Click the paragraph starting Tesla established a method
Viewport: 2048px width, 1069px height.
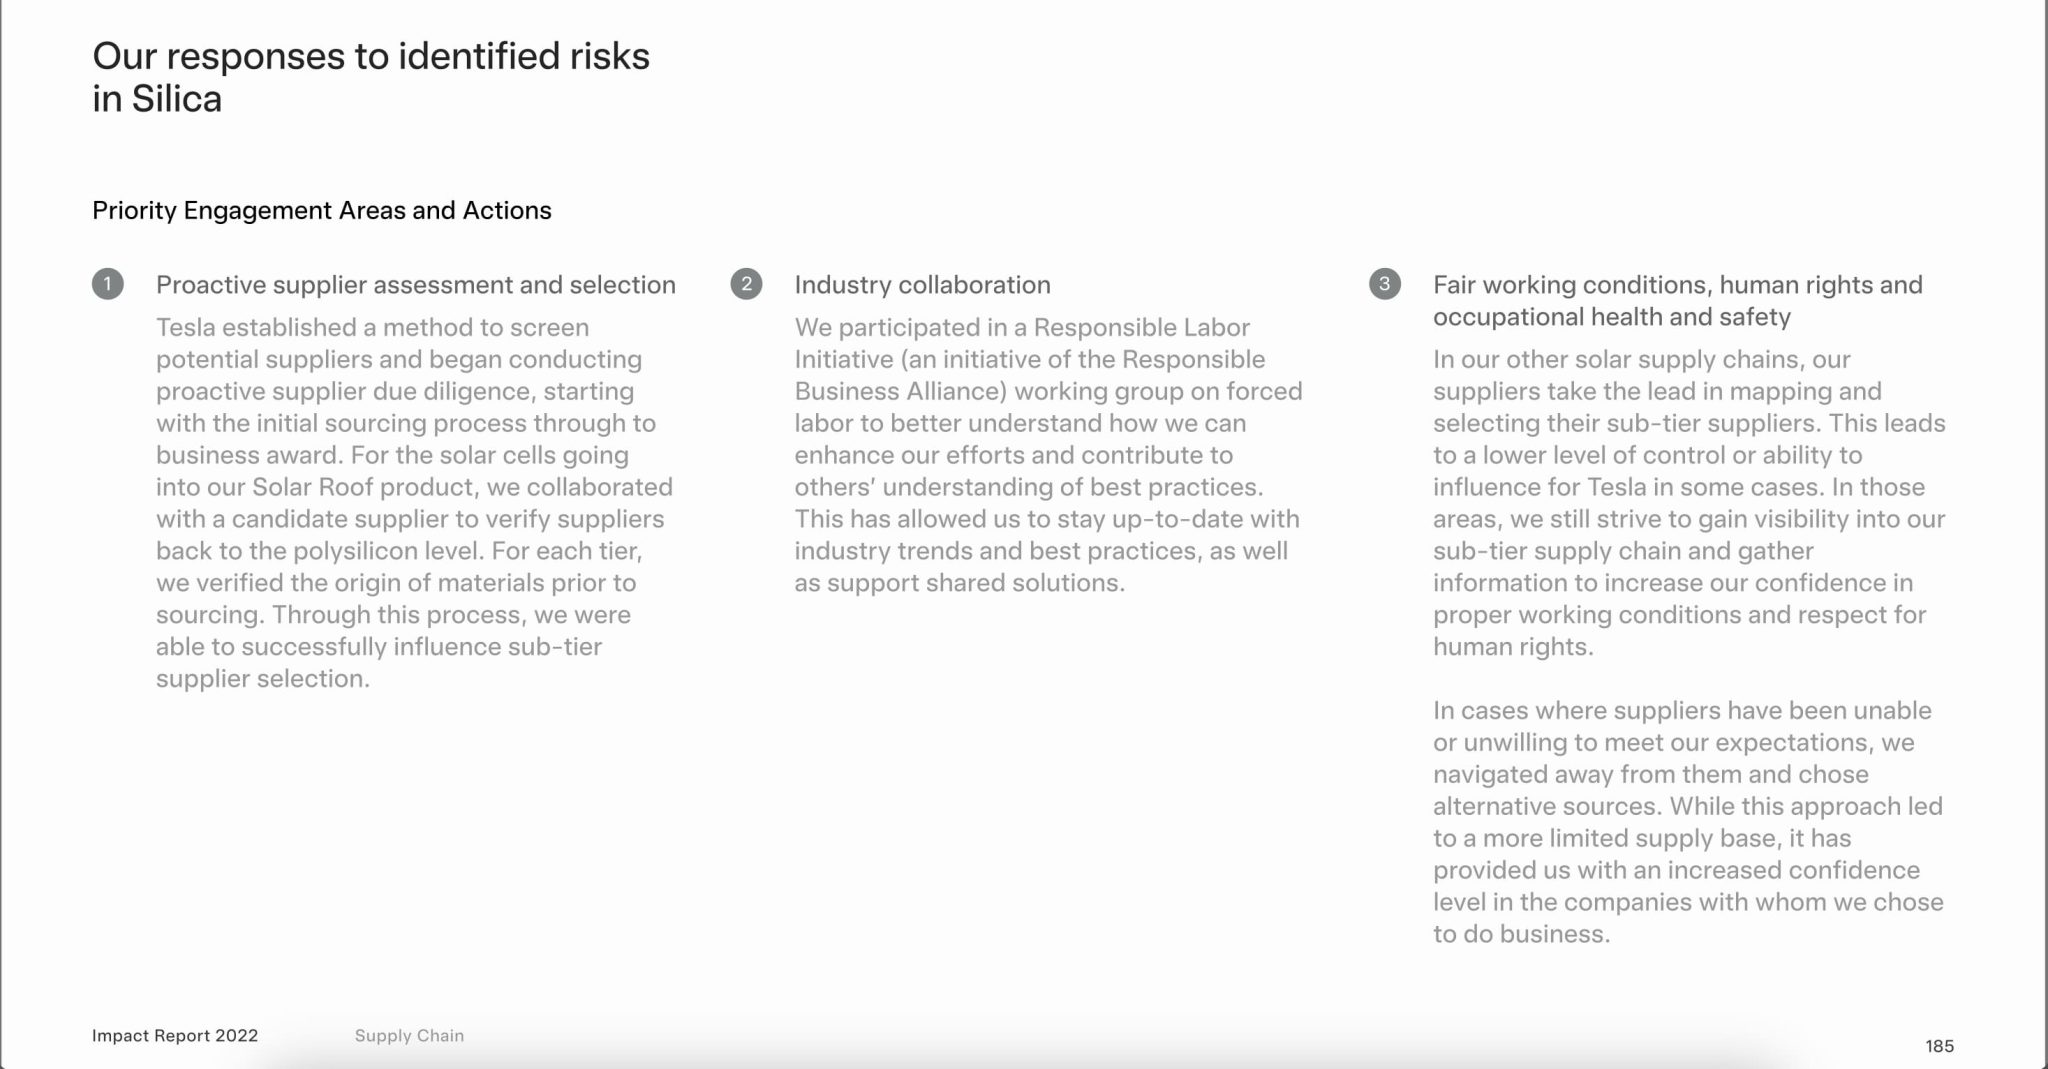[414, 503]
